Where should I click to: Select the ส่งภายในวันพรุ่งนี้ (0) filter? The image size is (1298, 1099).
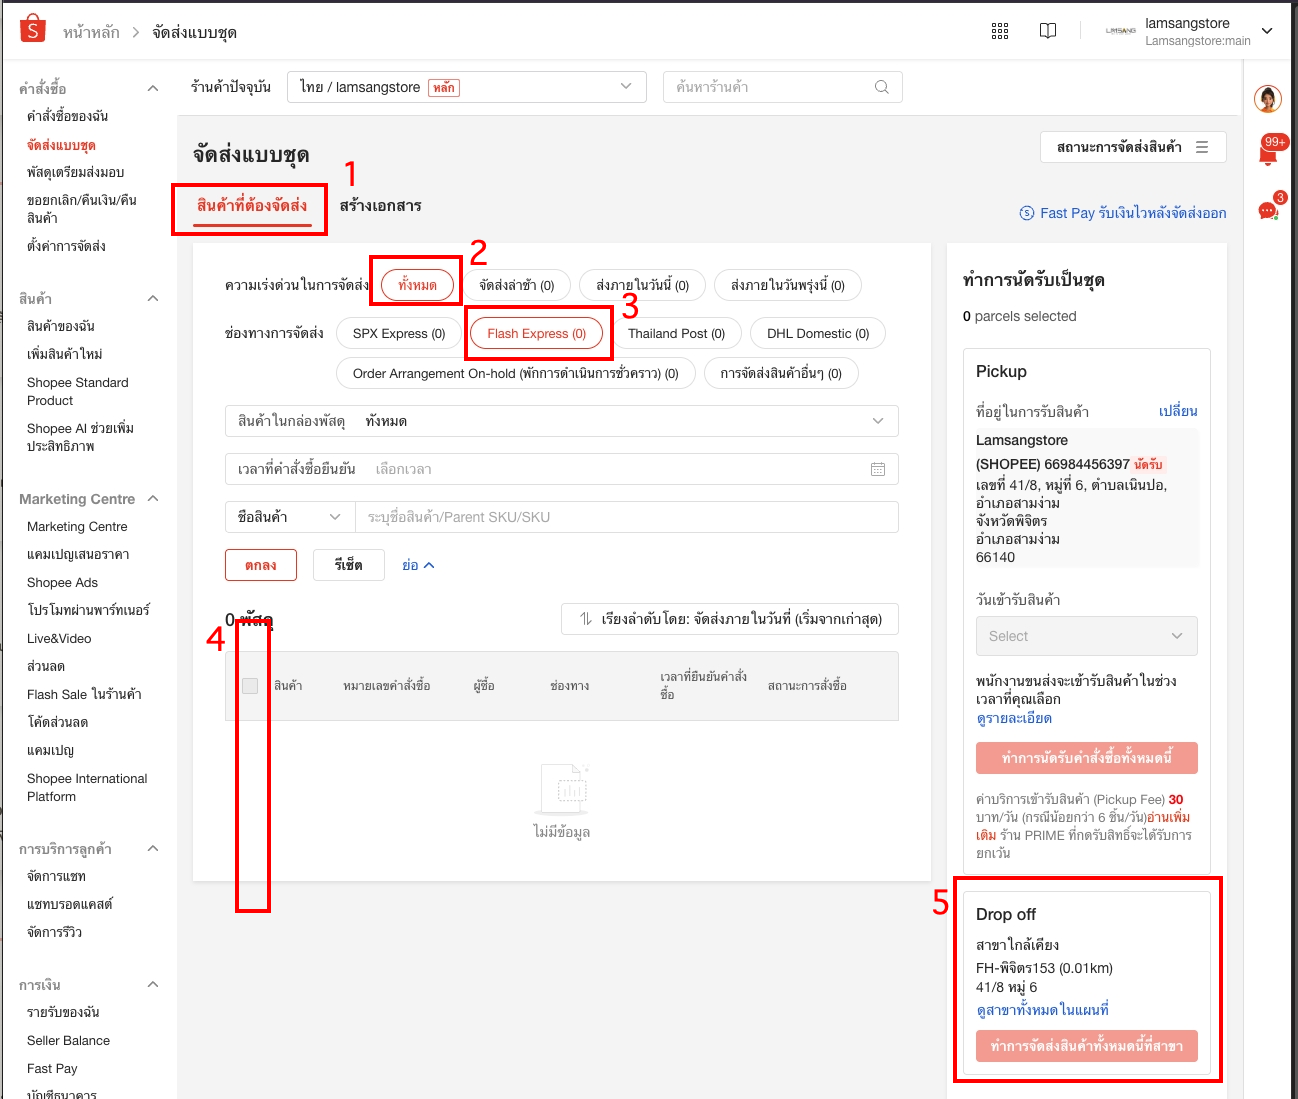(x=788, y=285)
